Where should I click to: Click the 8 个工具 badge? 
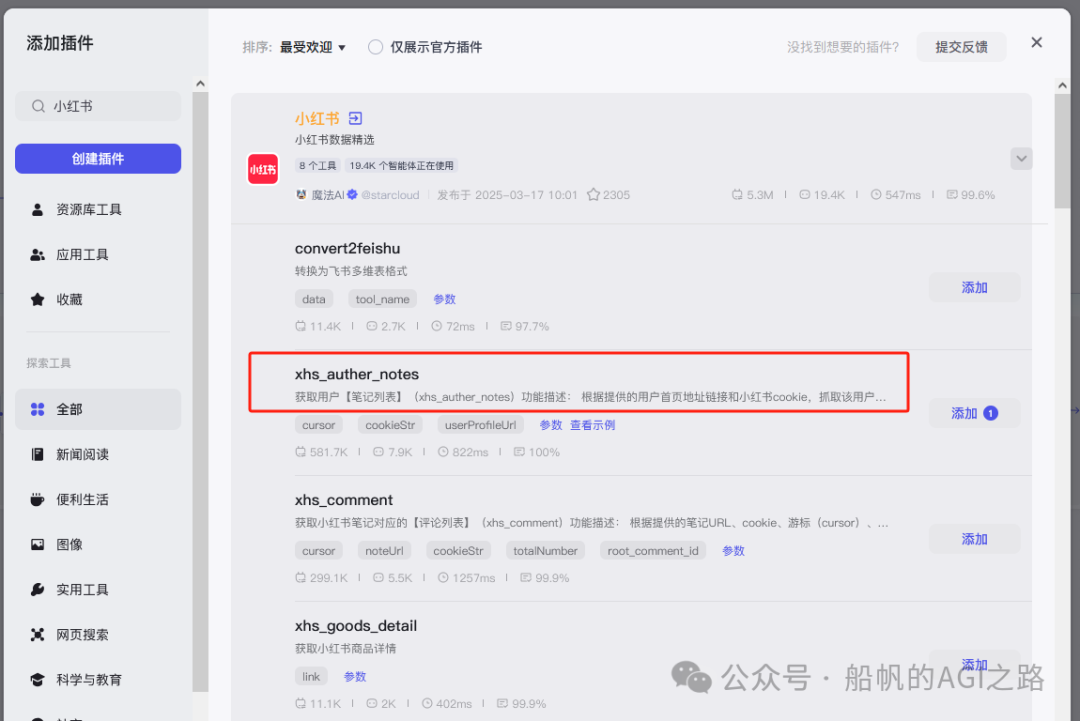(x=318, y=165)
